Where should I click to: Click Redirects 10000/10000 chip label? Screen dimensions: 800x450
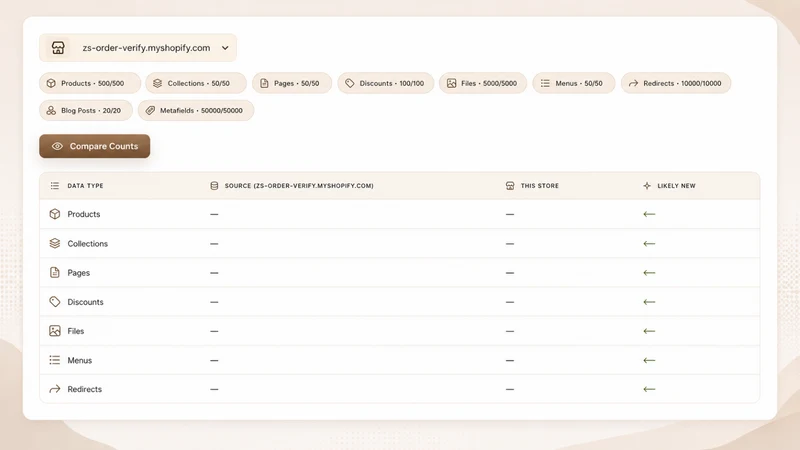682,83
